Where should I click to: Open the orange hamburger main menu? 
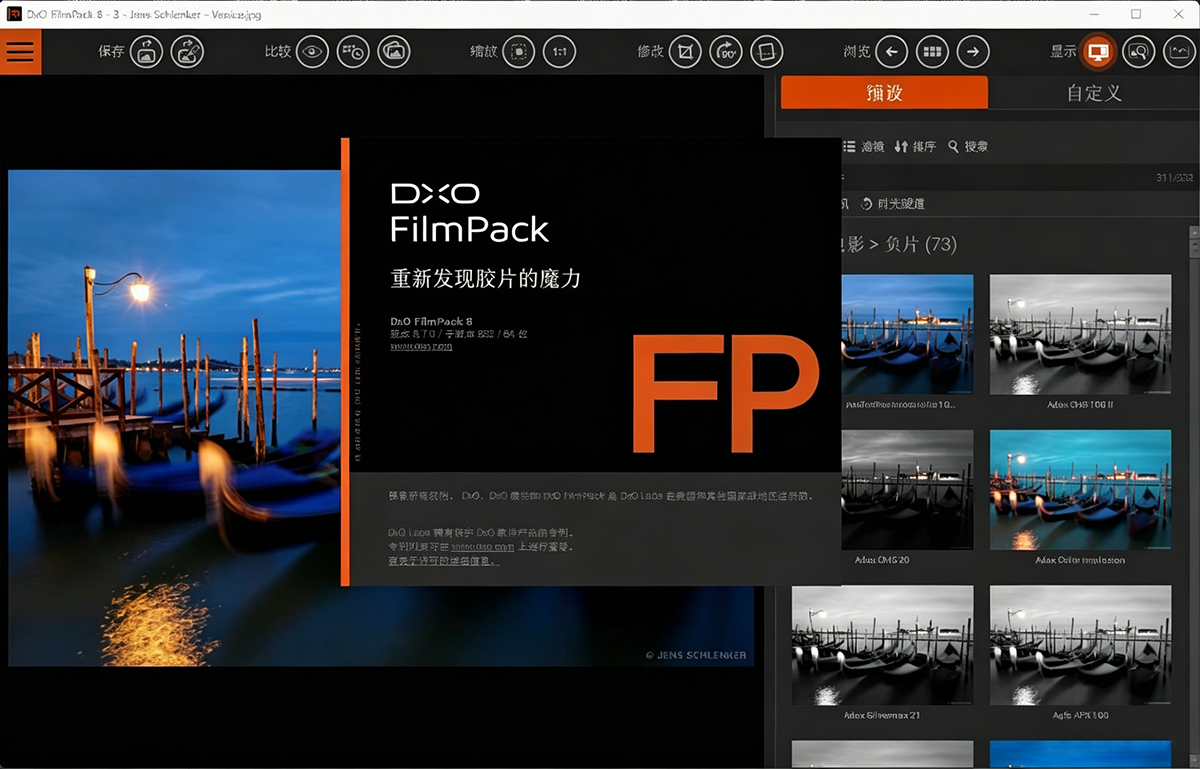pos(20,52)
